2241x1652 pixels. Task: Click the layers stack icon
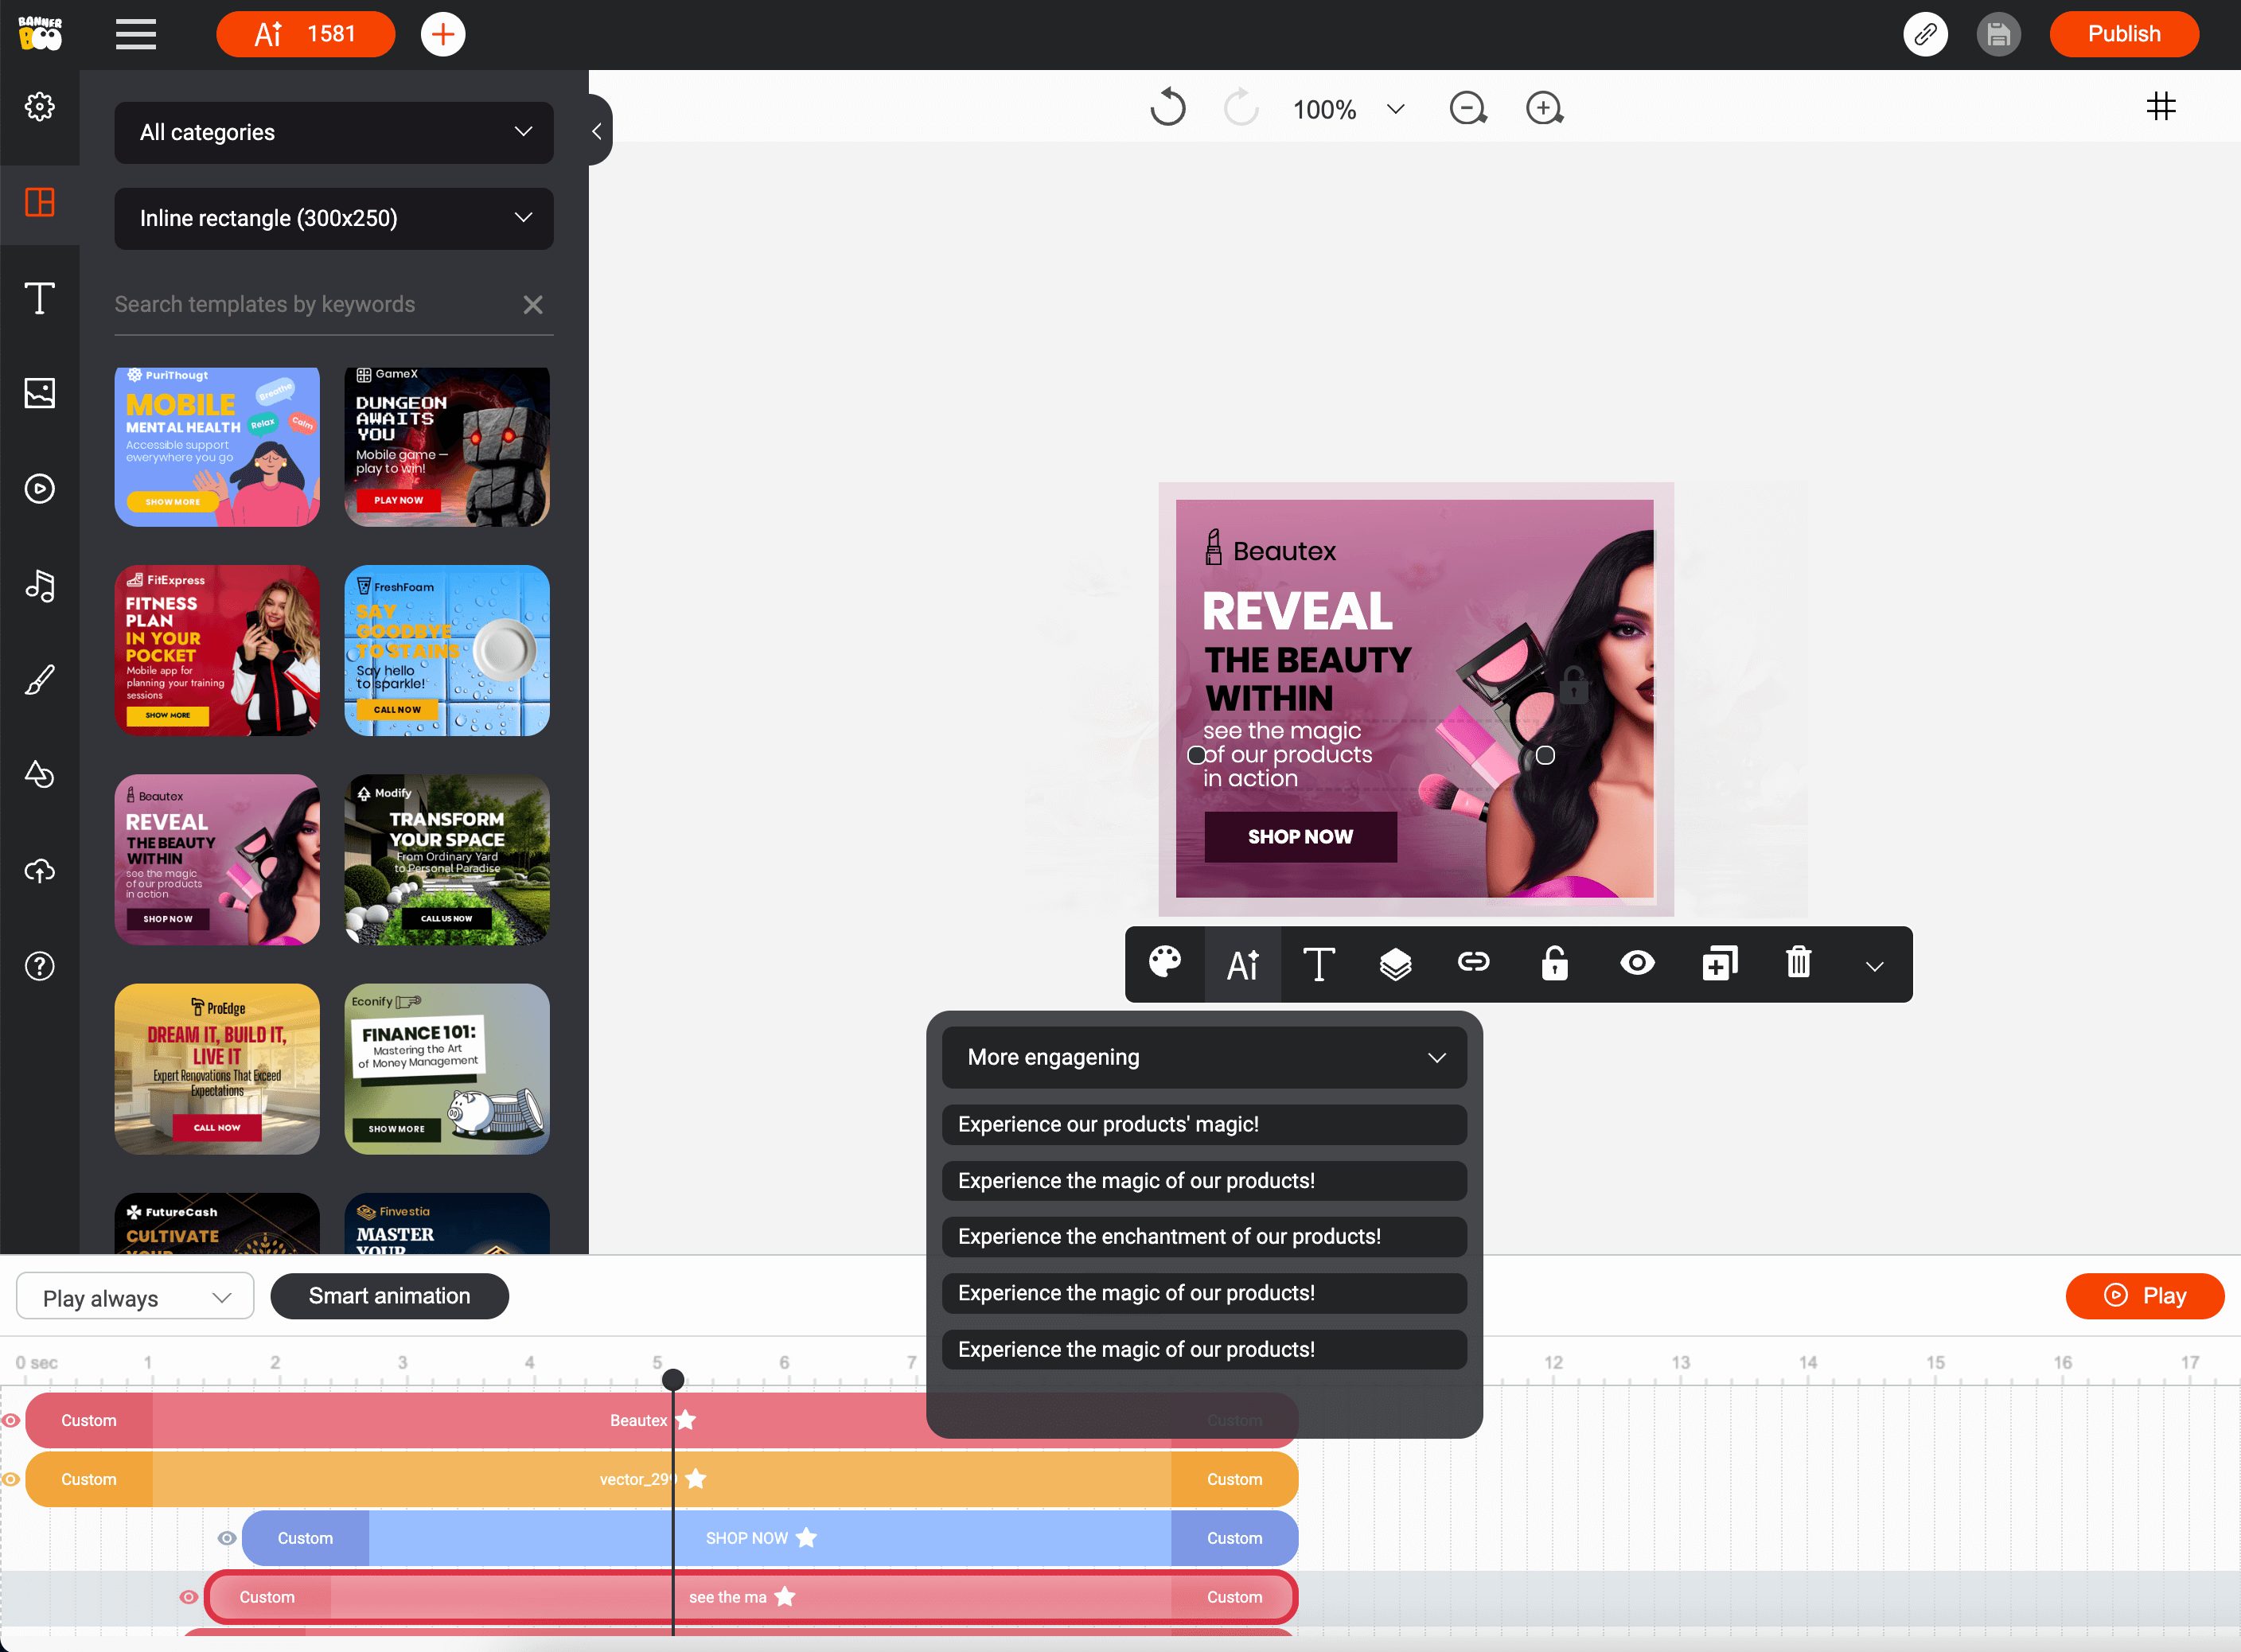[1395, 964]
